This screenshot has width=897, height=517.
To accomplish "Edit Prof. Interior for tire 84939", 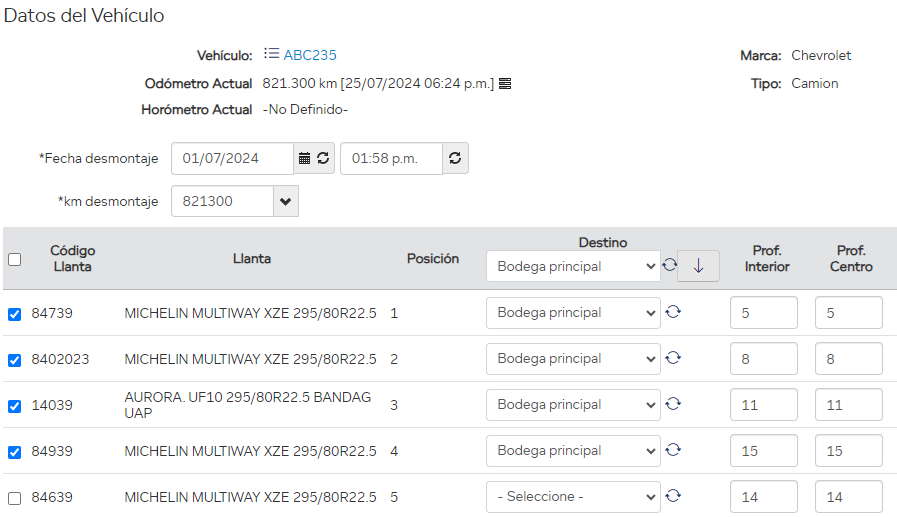I will pyautogui.click(x=763, y=451).
